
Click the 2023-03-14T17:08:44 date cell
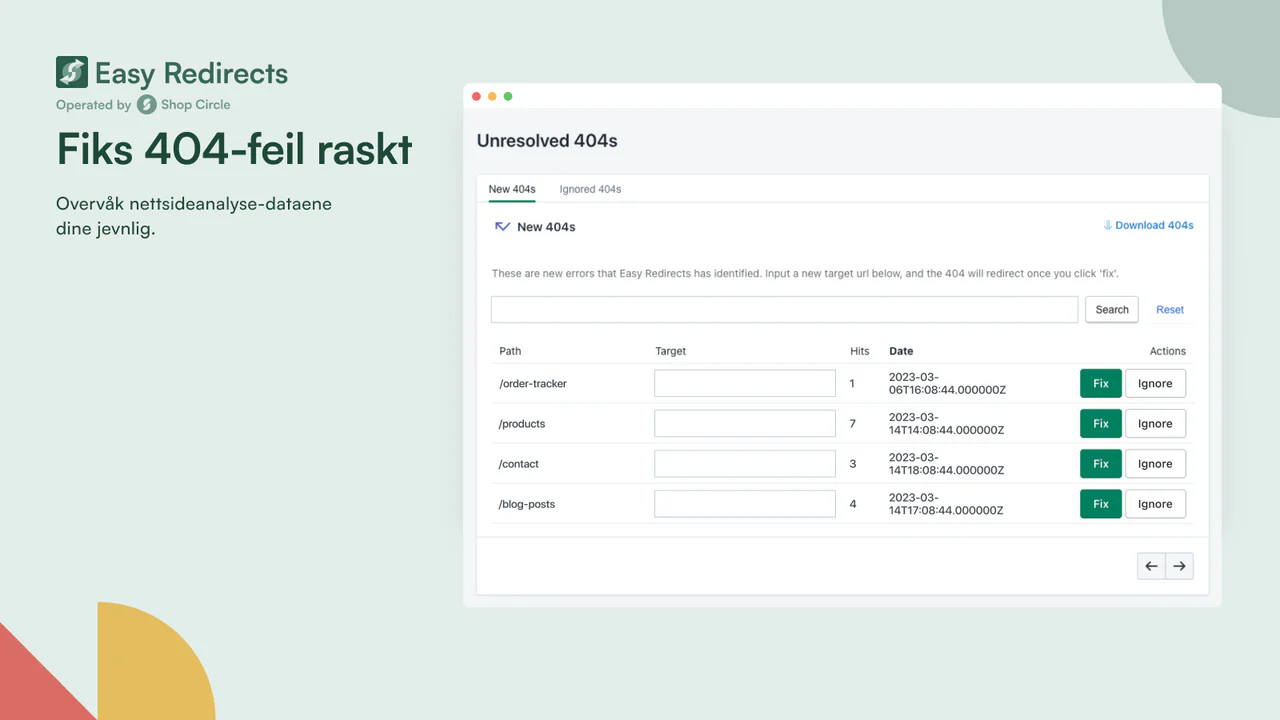pyautogui.click(x=946, y=503)
